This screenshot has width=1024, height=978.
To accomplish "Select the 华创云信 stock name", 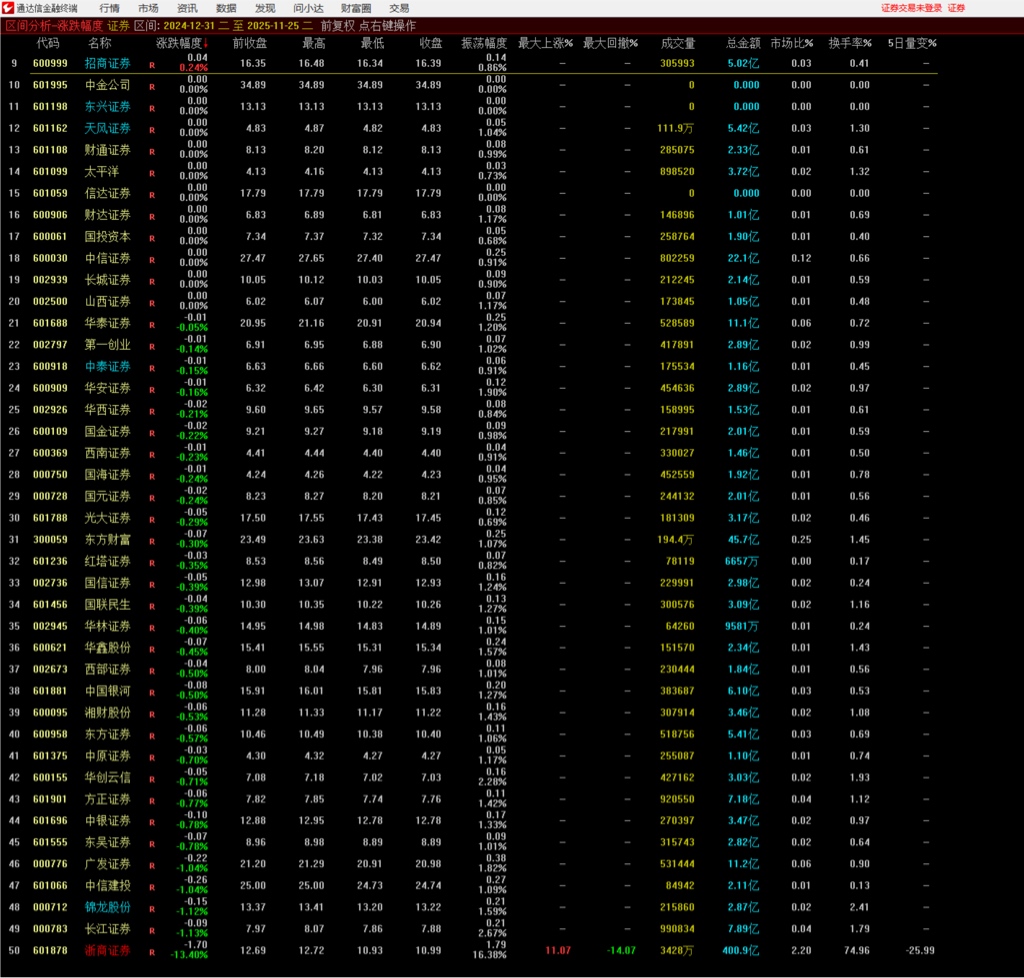I will pos(108,778).
